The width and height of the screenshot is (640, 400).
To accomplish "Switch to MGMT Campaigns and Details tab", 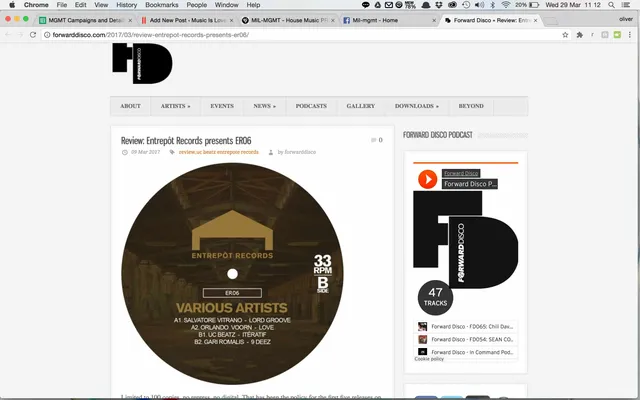I will [x=86, y=20].
